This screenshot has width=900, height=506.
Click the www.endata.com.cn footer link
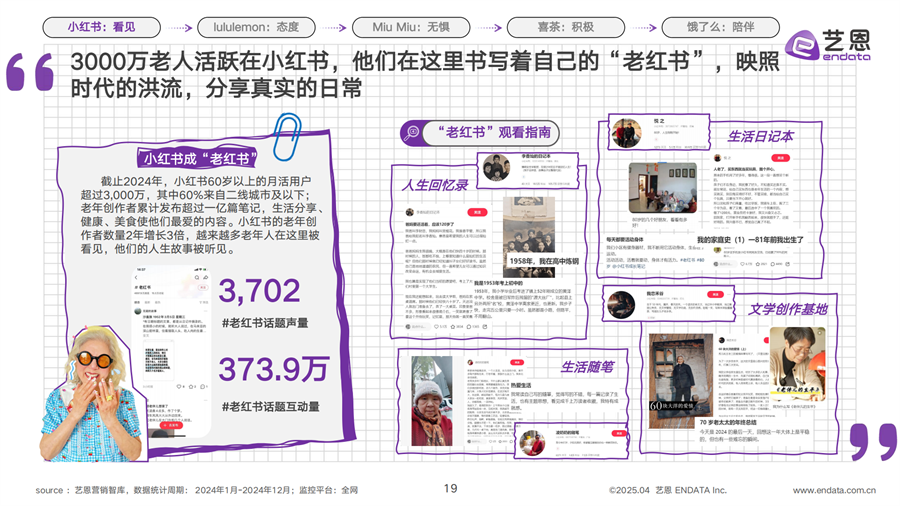tap(835, 490)
